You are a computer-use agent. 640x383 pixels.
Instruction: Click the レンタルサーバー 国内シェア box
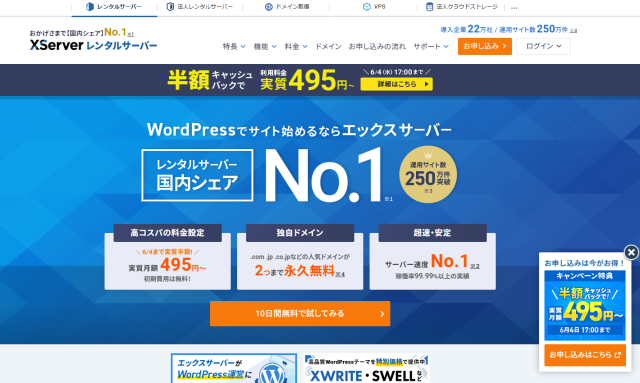pyautogui.click(x=197, y=175)
